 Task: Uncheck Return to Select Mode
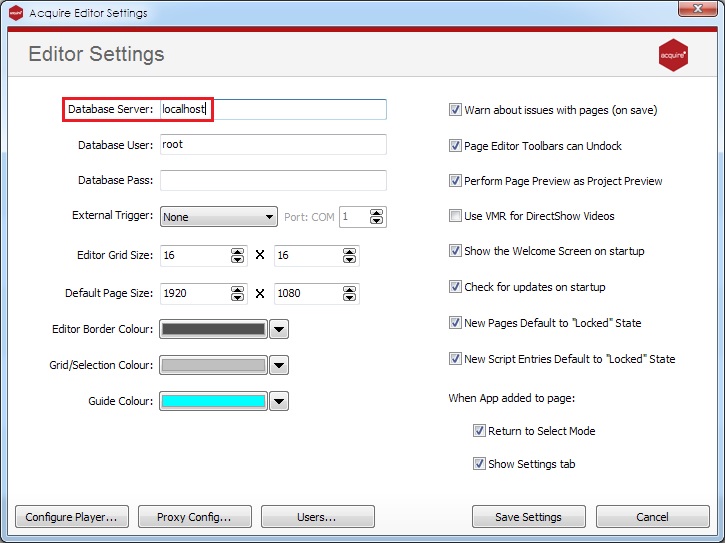coord(479,431)
